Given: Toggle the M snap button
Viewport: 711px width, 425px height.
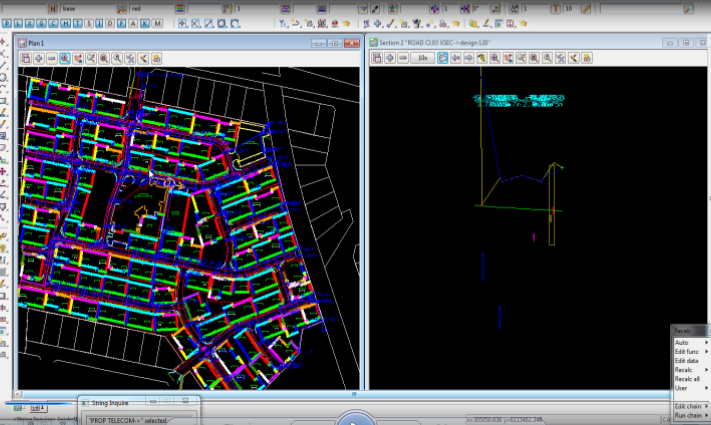Looking at the screenshot, I should 157,24.
